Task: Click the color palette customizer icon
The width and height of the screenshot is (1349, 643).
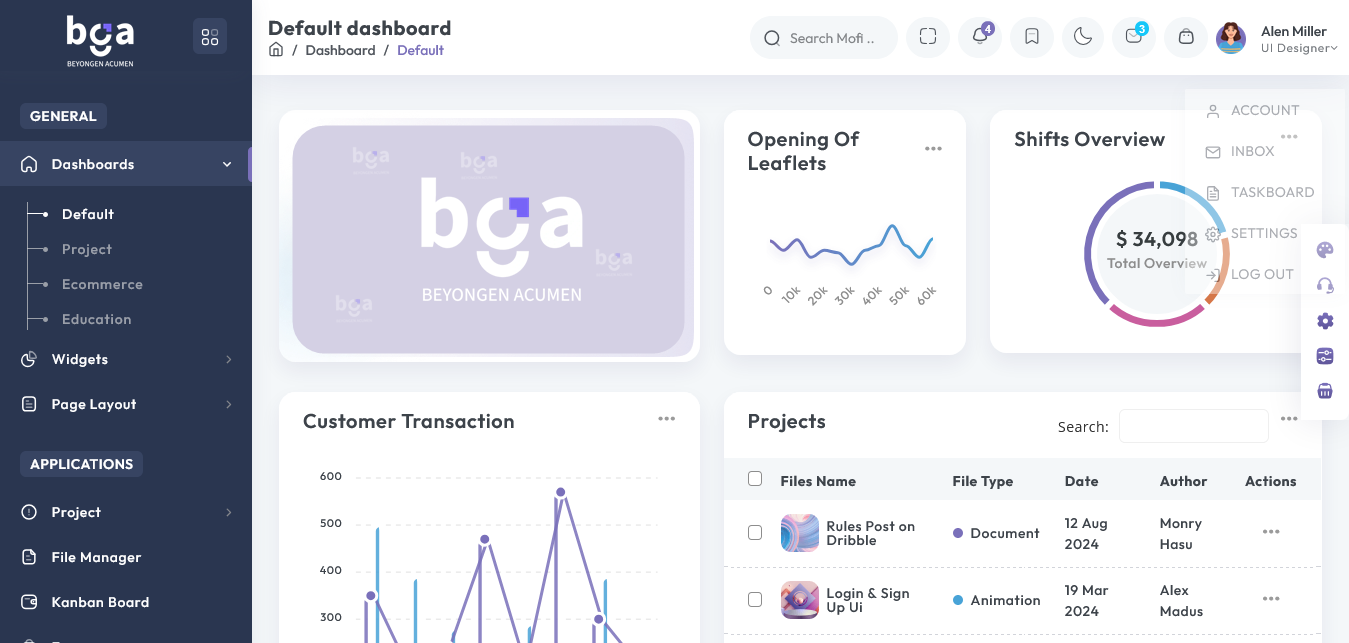Action: (1325, 250)
